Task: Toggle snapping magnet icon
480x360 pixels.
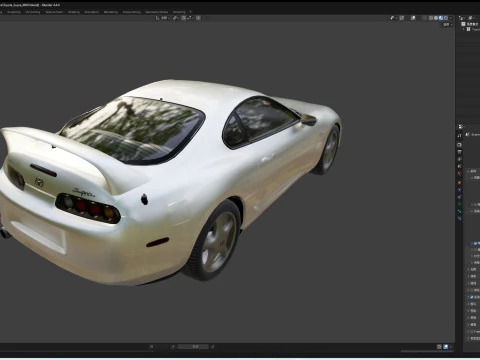Action: tap(183, 18)
